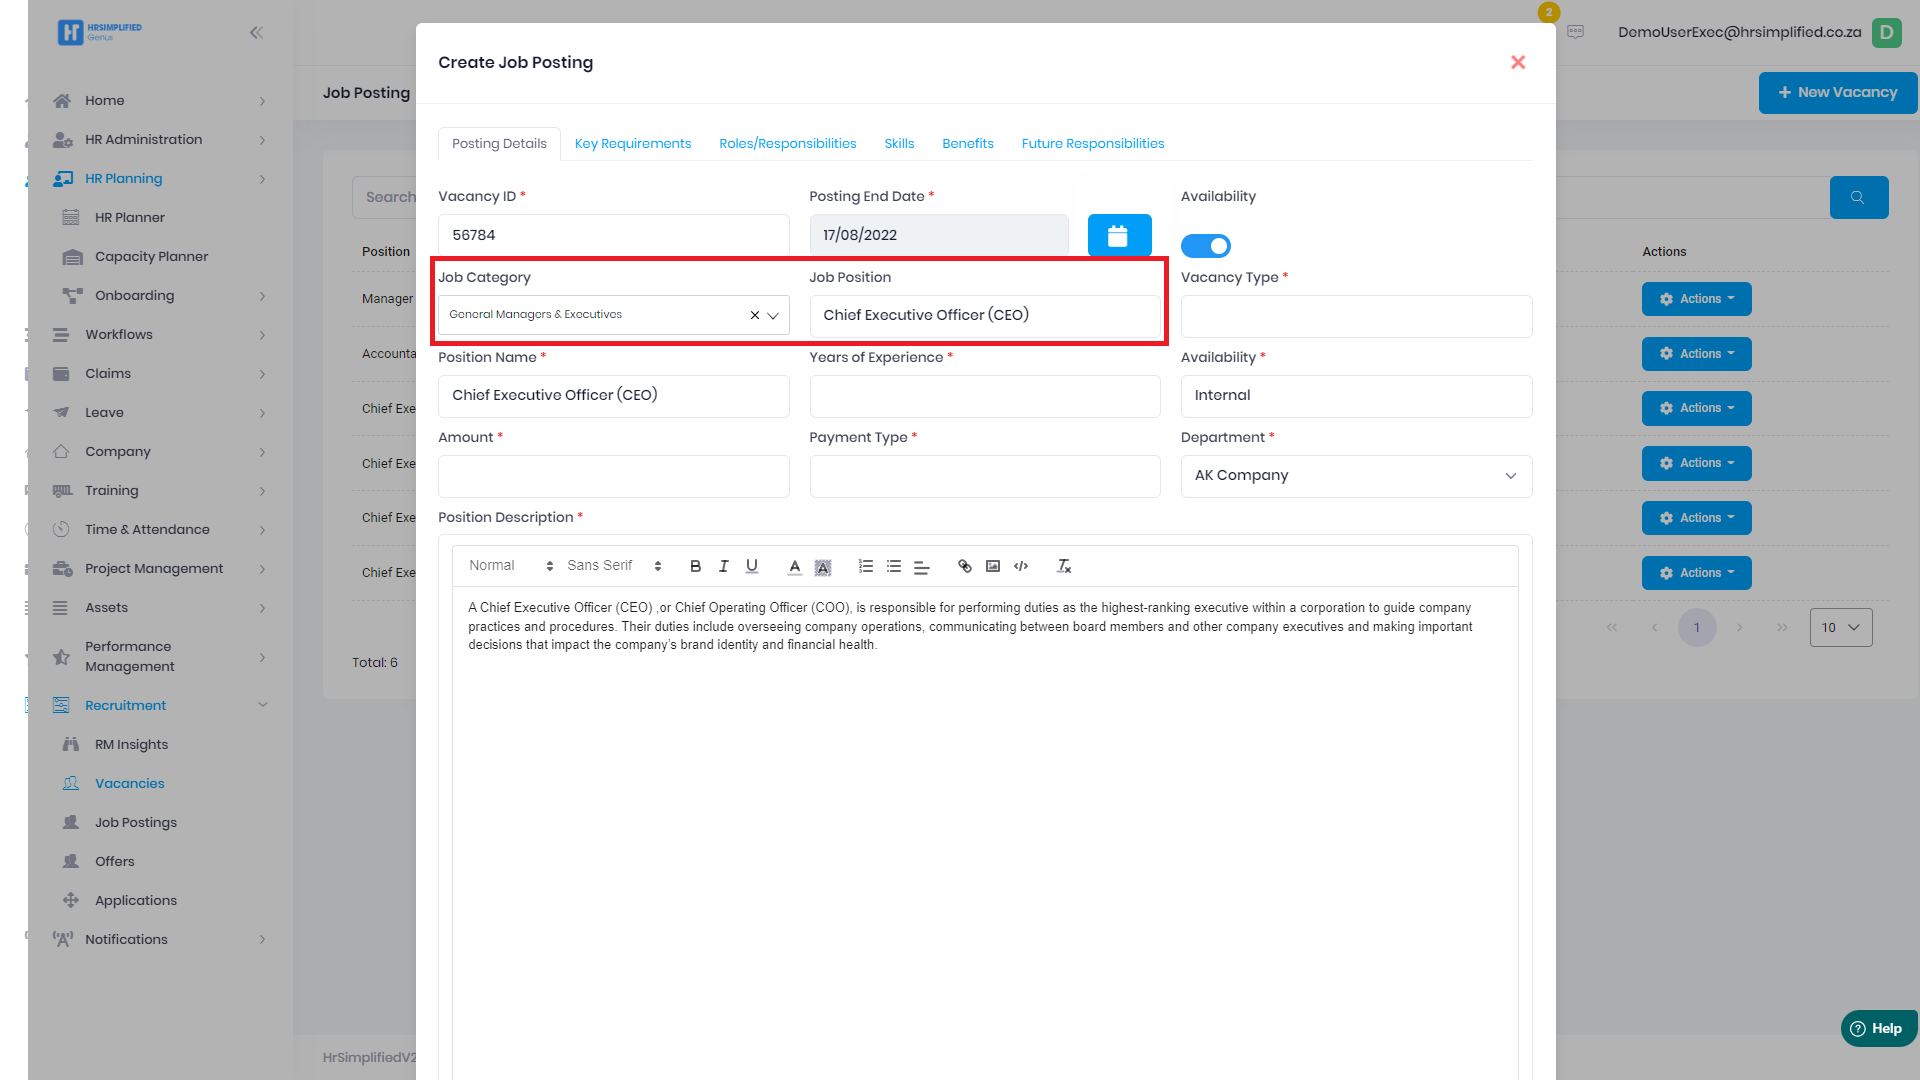Click the Bold formatting icon
This screenshot has height=1080, width=1920.
pyautogui.click(x=695, y=566)
